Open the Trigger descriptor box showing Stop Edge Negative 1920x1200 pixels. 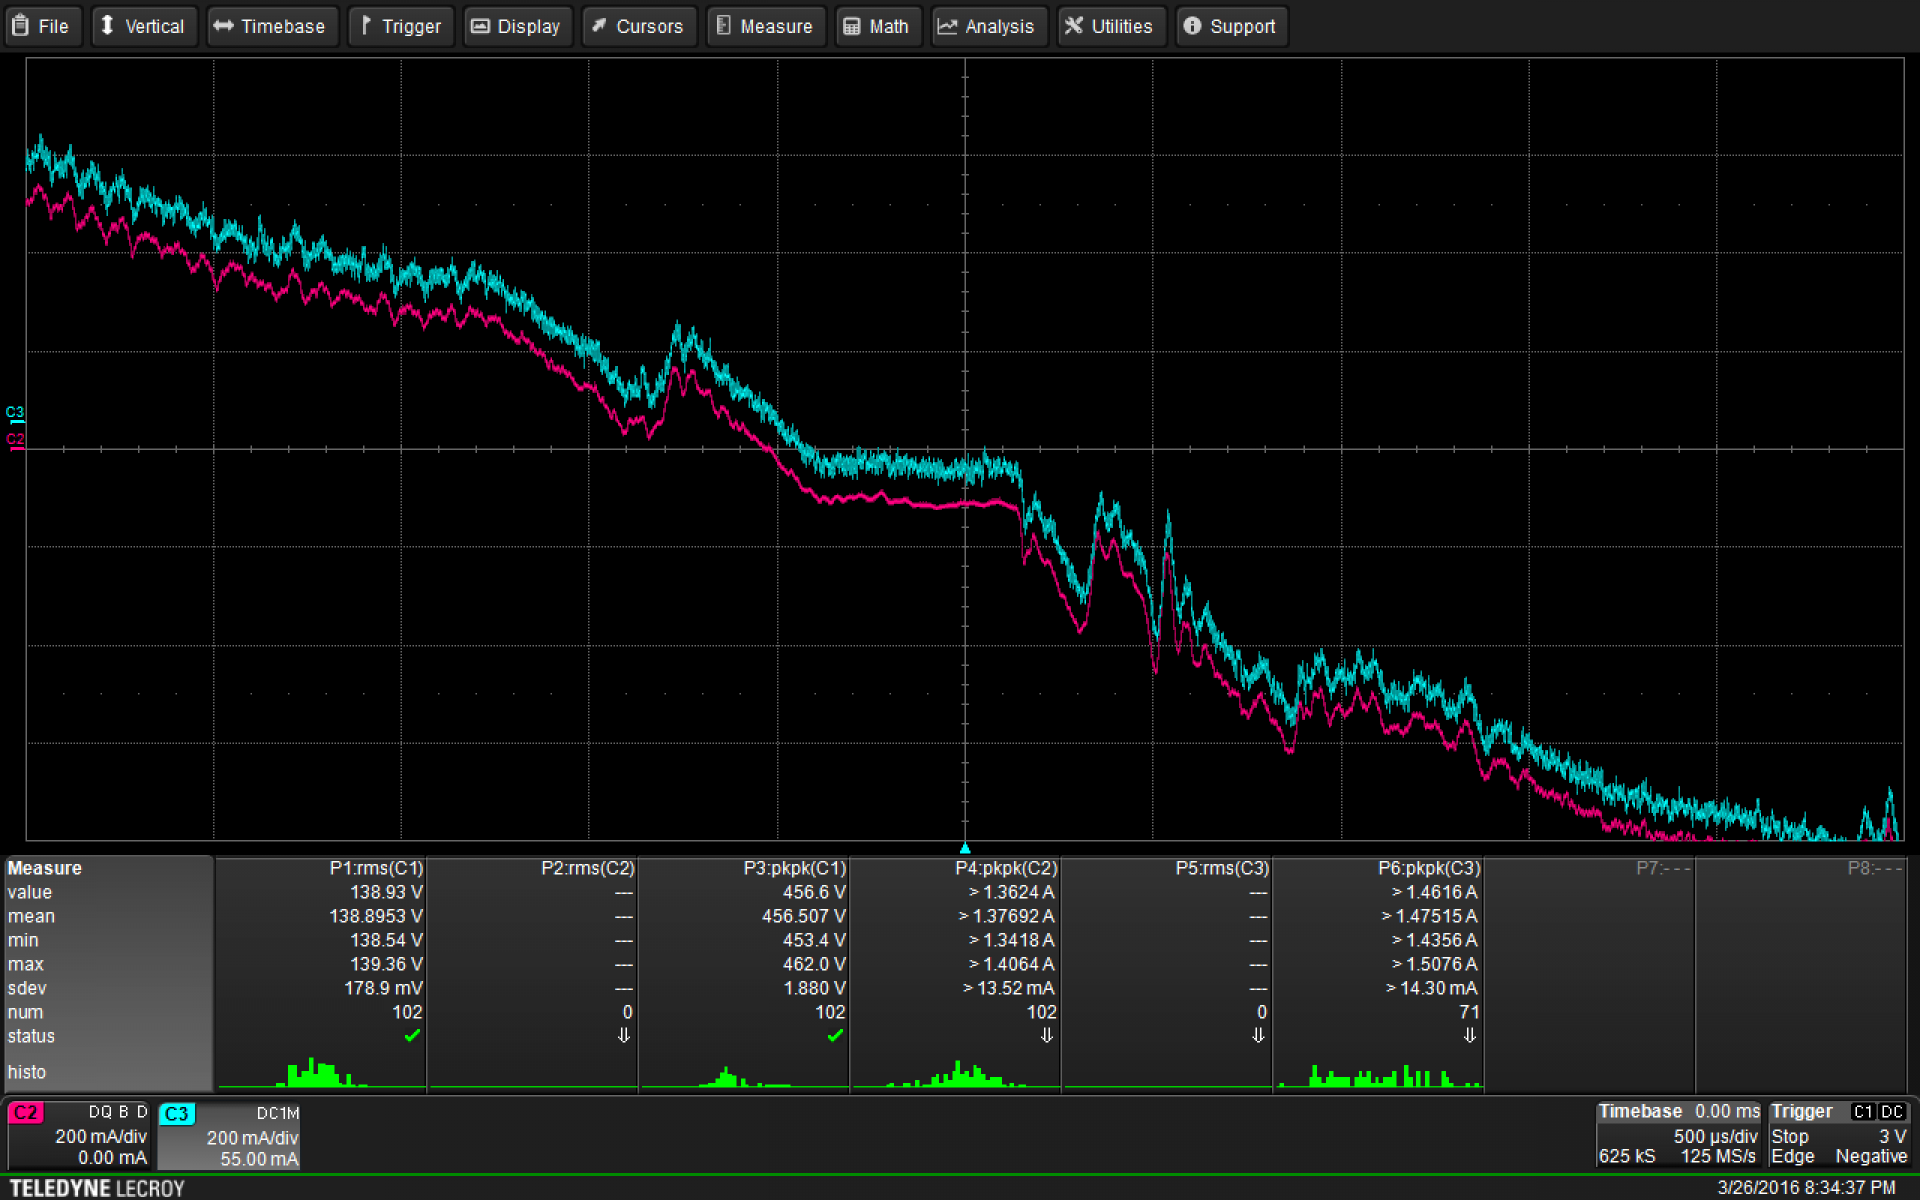(x=1838, y=1134)
